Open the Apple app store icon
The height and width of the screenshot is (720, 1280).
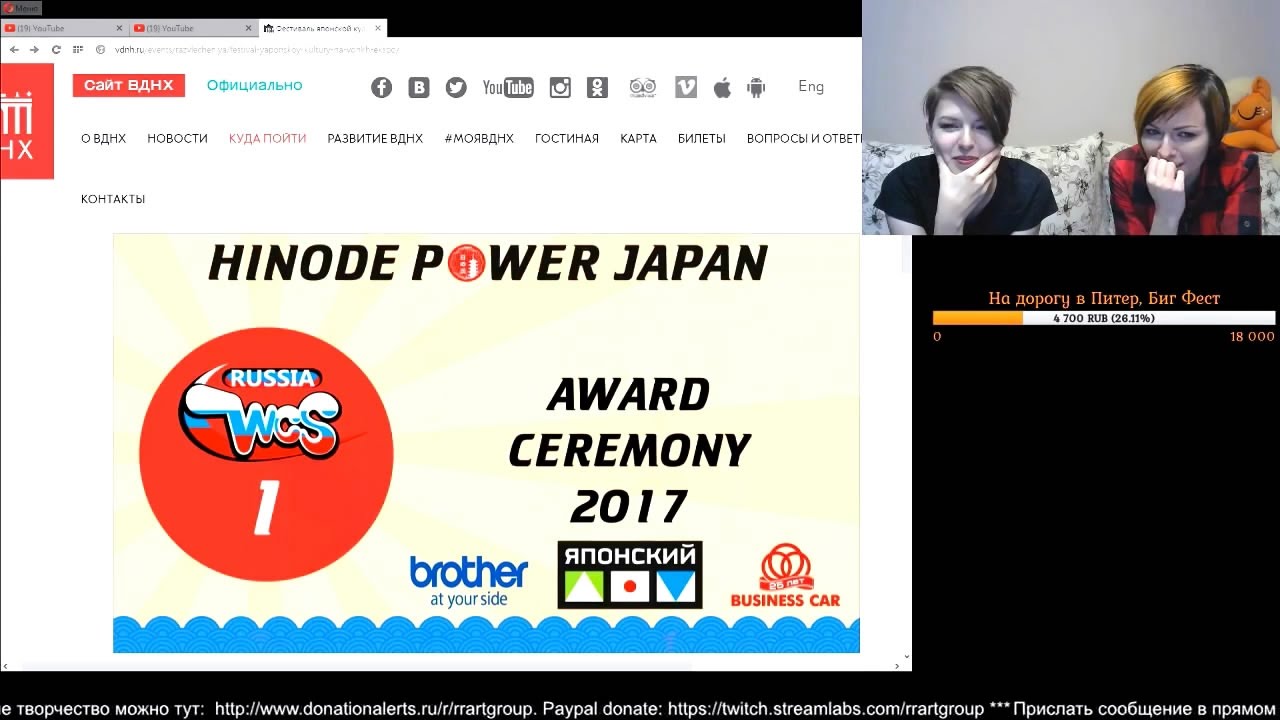[x=722, y=87]
